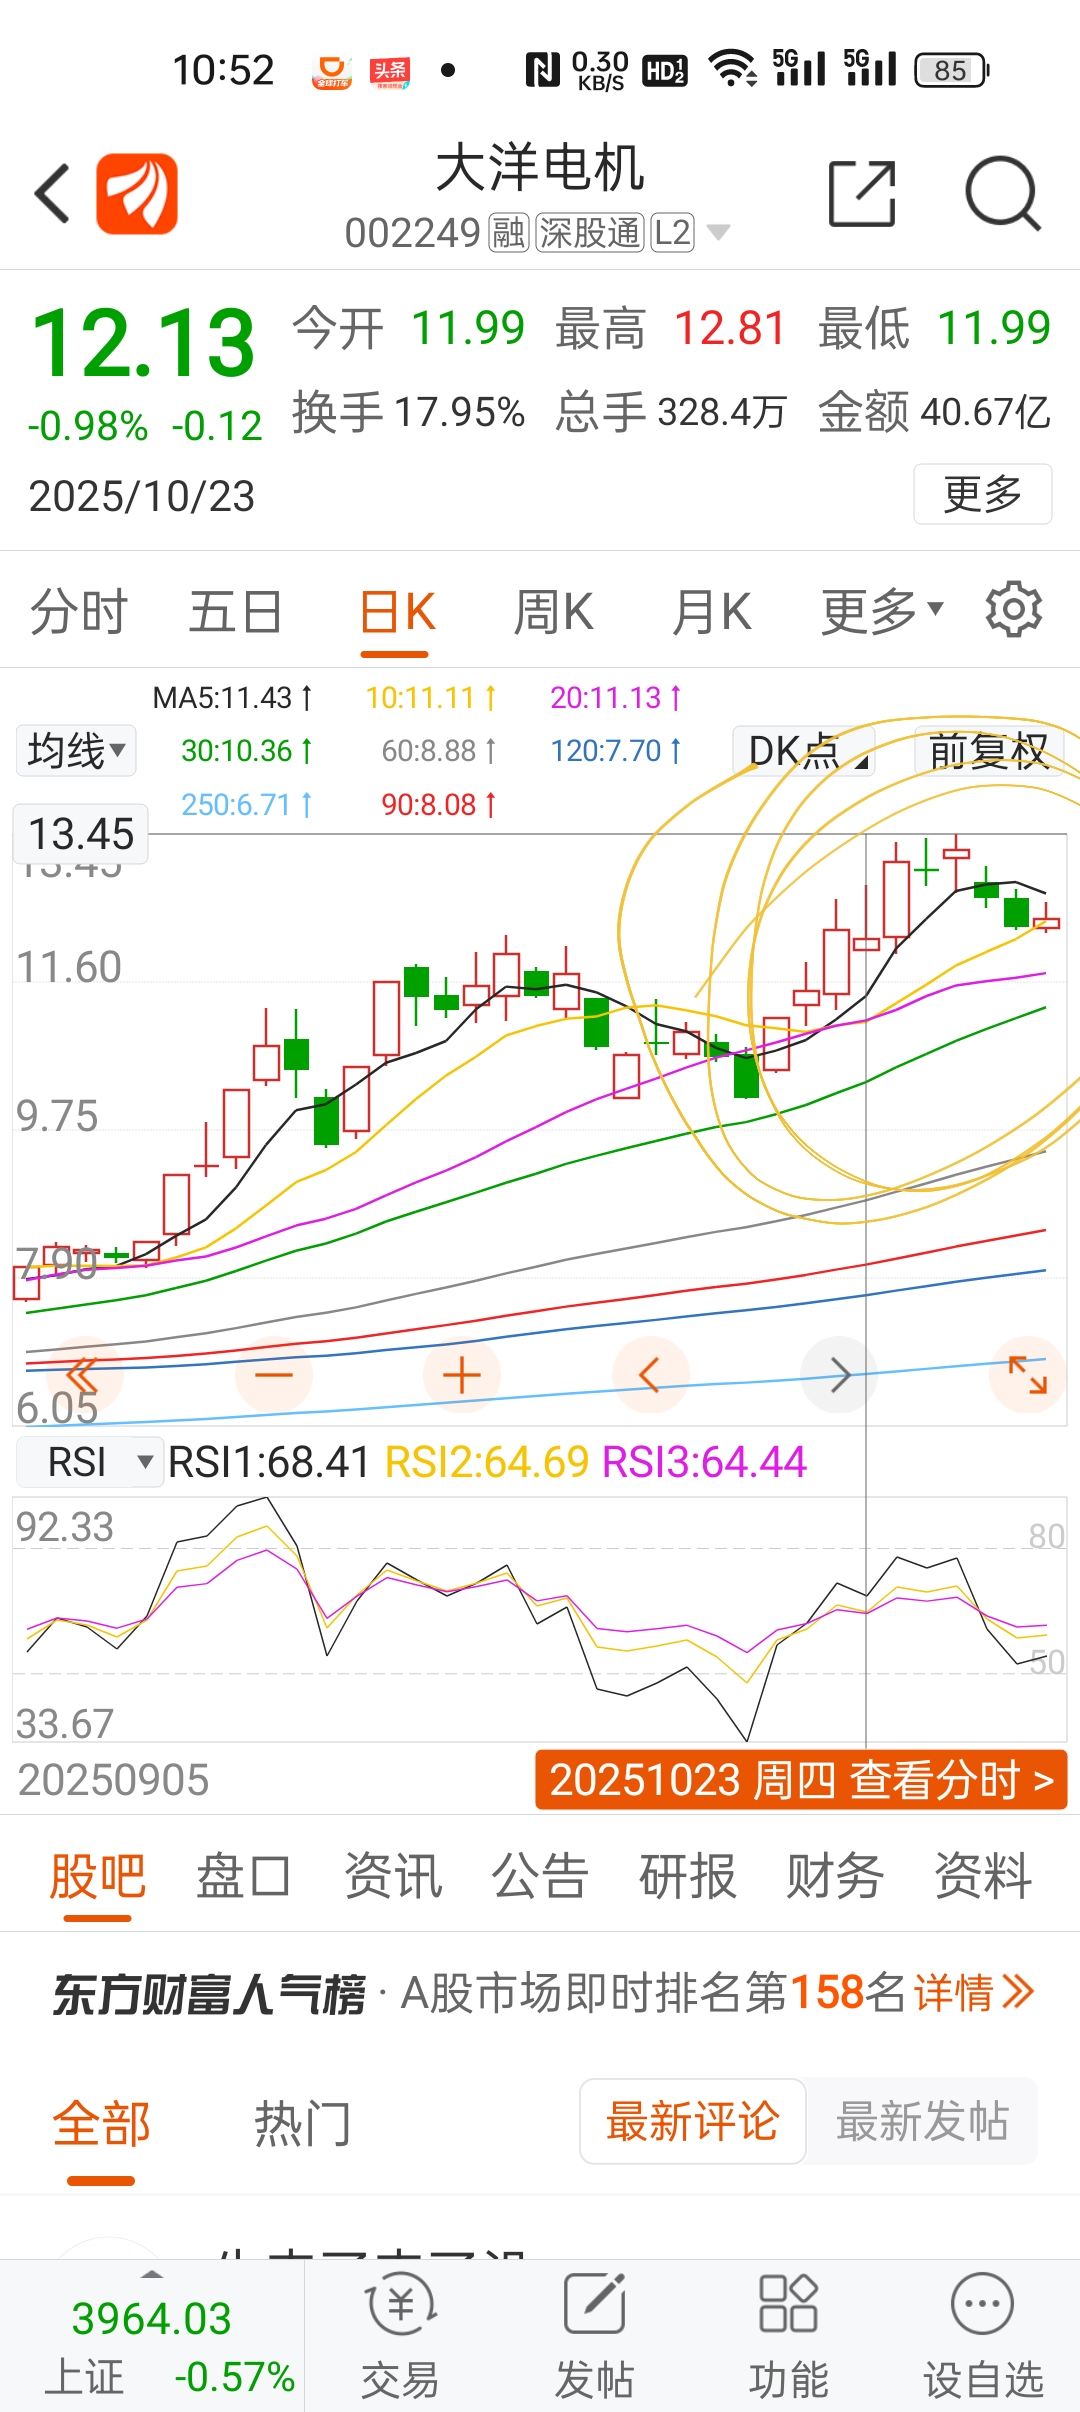Screen dimensions: 1080x2412
Task: Open chart settings gear icon
Action: [x=1014, y=609]
